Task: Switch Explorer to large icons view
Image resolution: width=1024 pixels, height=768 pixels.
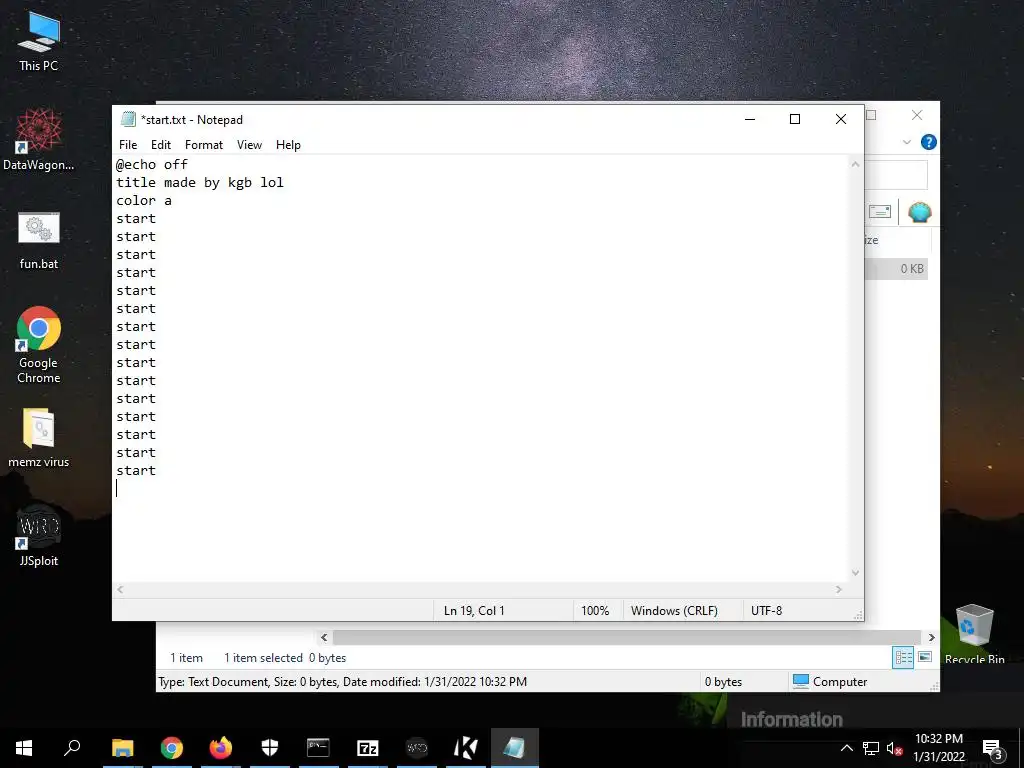Action: (x=925, y=657)
